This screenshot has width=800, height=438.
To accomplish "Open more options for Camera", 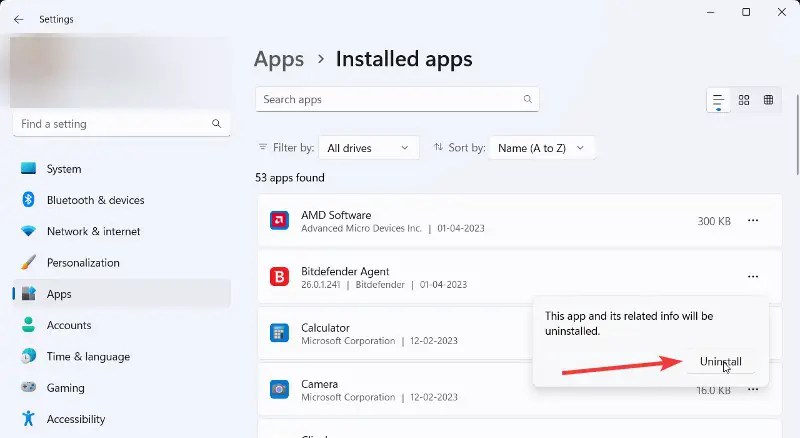I will tap(753, 390).
